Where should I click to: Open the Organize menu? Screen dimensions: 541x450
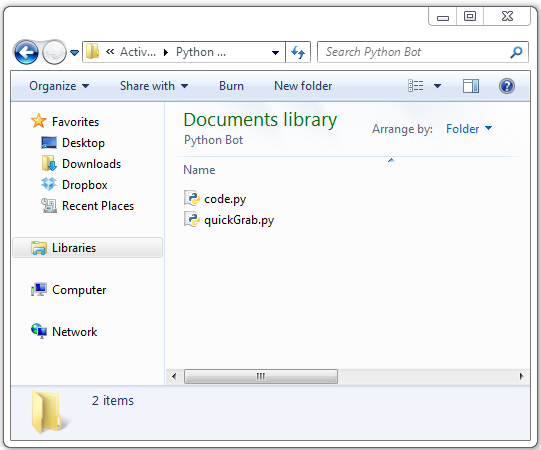(59, 86)
